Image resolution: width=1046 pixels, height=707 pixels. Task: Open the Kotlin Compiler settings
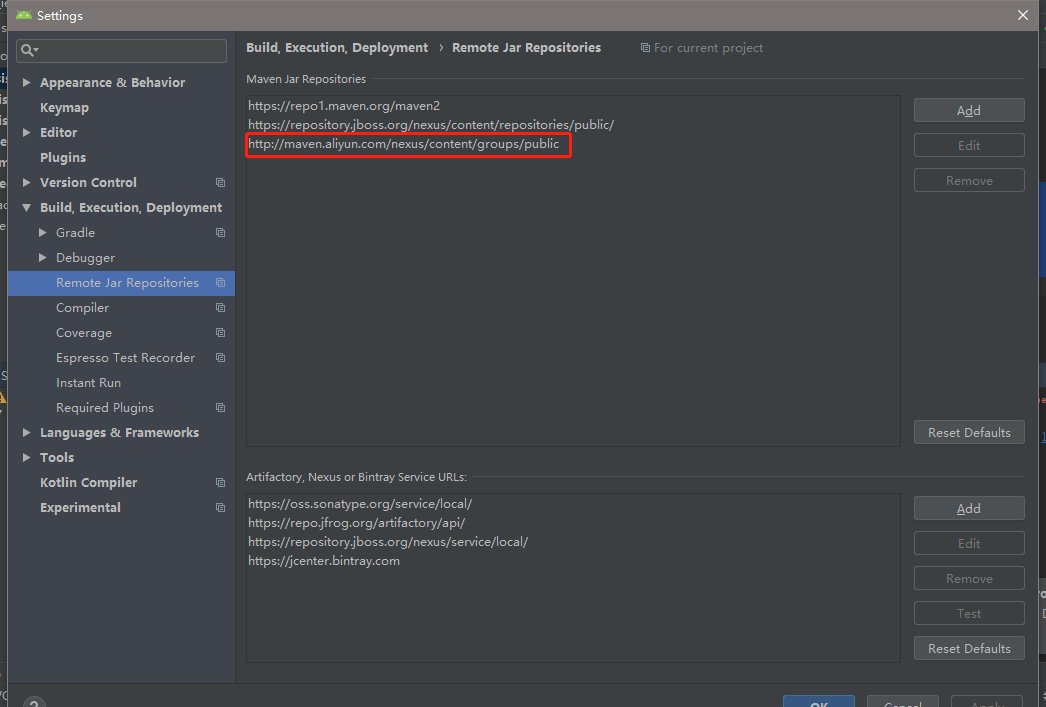coord(88,482)
